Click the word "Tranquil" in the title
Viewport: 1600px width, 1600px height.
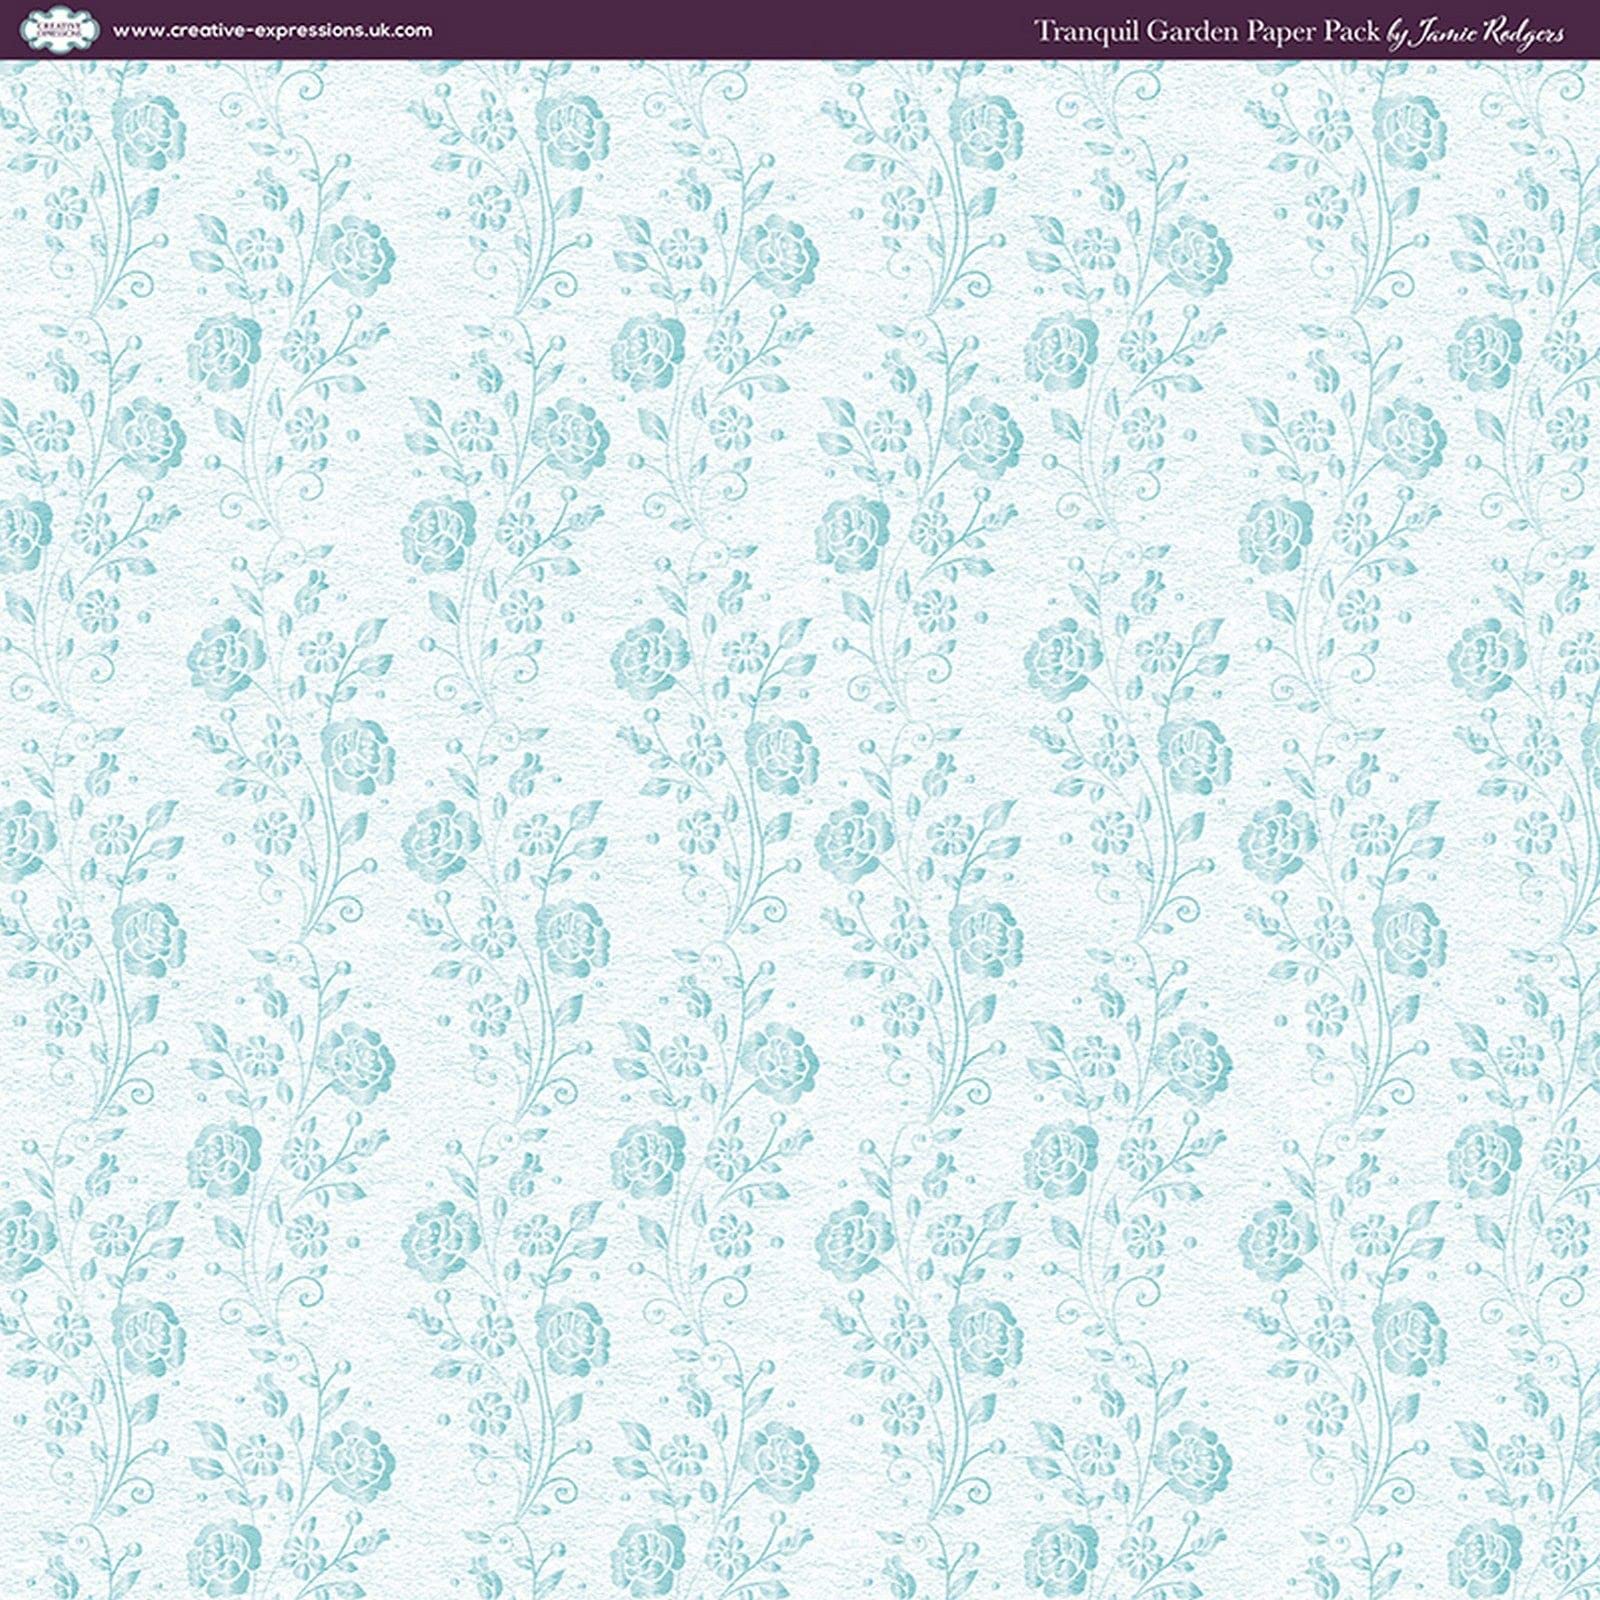[1086, 32]
